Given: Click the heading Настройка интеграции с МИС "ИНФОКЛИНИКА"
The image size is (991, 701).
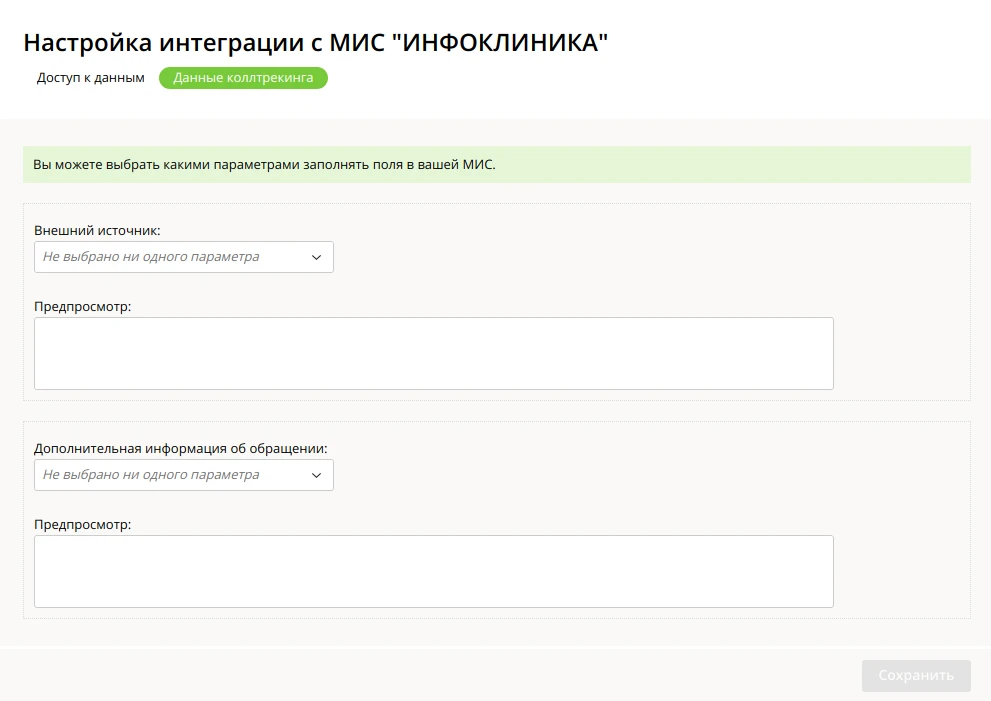Looking at the screenshot, I should click(315, 42).
